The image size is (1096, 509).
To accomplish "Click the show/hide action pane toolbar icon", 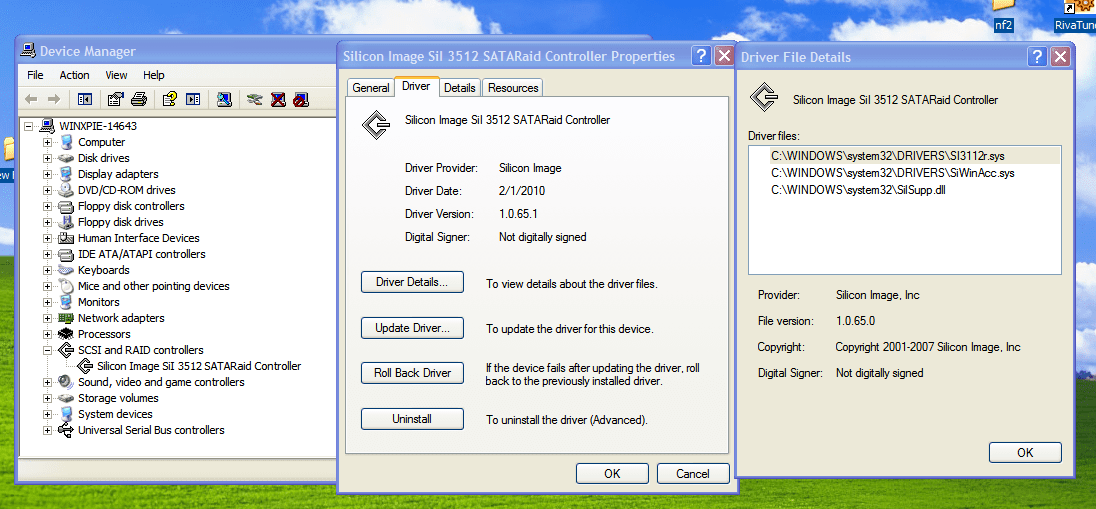I will click(193, 99).
